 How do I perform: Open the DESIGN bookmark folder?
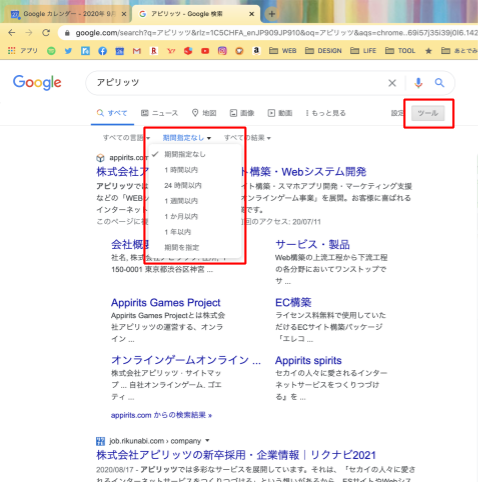pos(323,51)
